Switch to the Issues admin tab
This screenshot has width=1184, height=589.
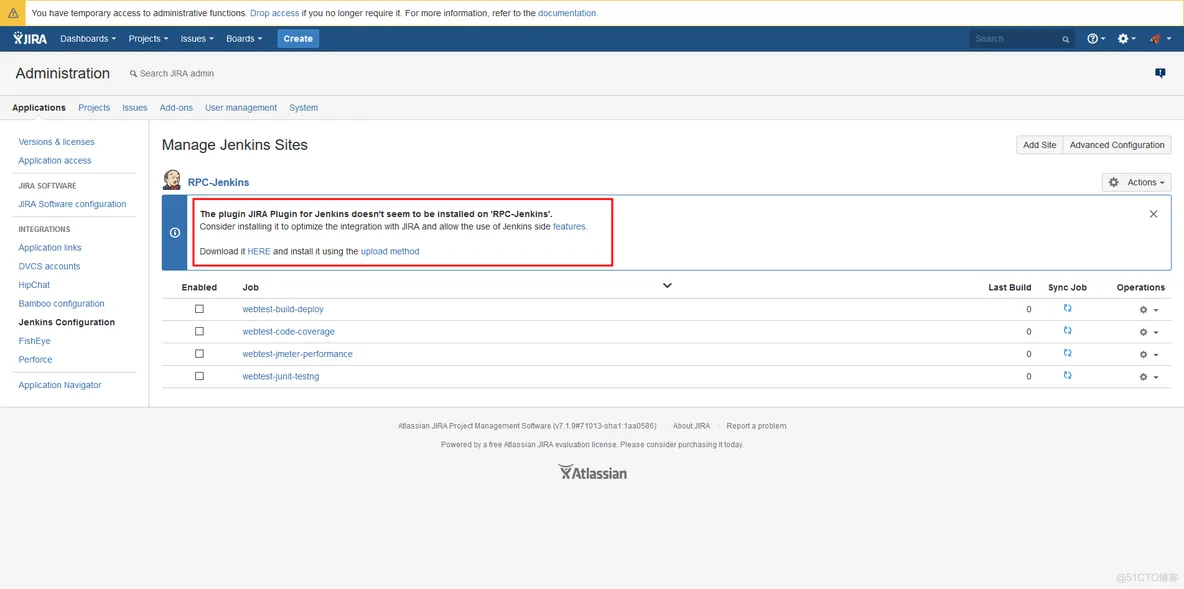[134, 108]
